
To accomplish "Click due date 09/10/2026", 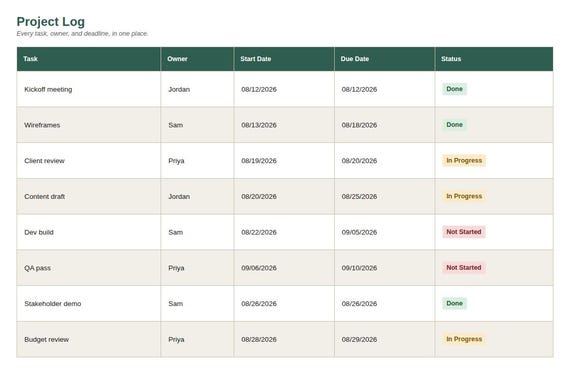I will point(359,268).
